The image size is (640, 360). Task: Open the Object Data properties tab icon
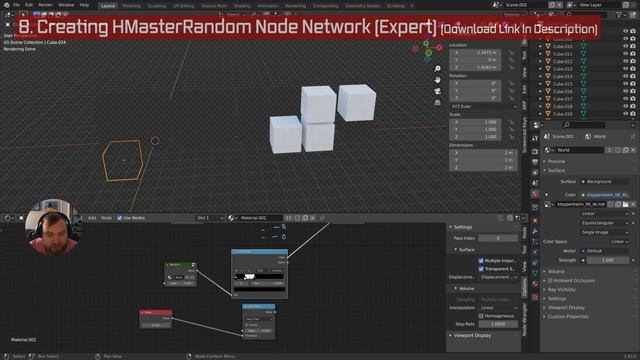click(535, 272)
